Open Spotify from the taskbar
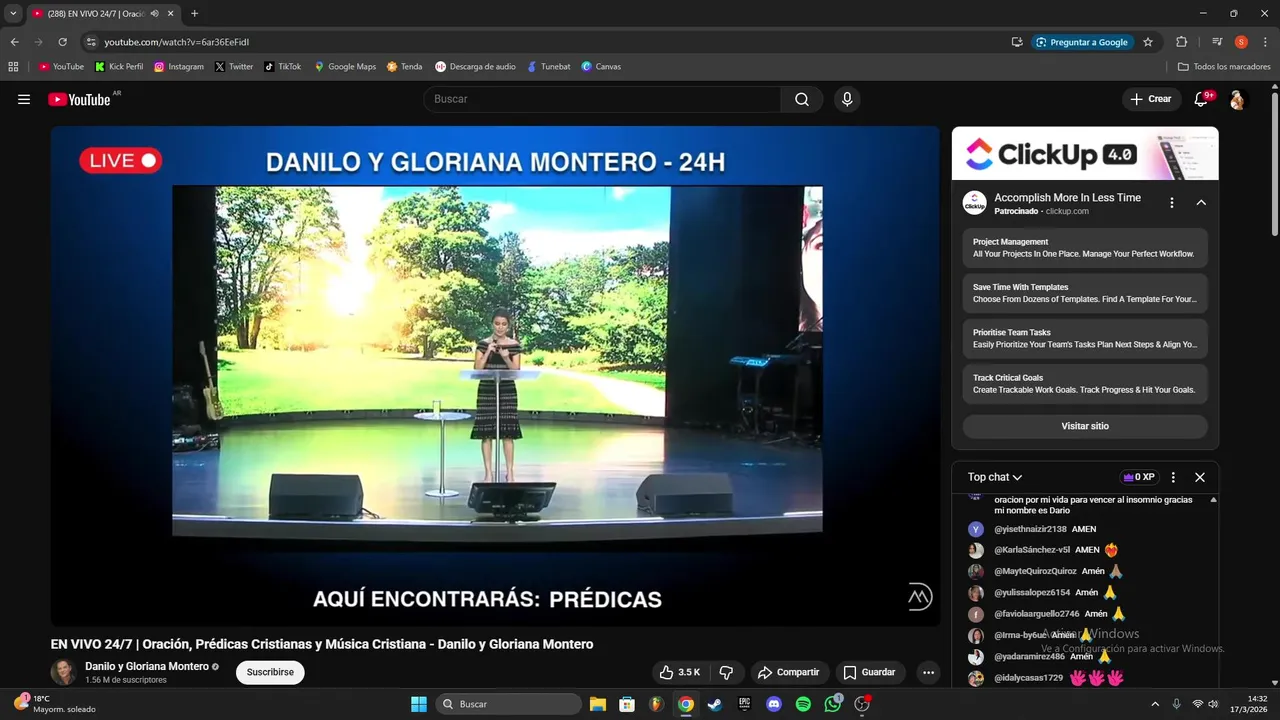The height and width of the screenshot is (720, 1280). tap(803, 704)
